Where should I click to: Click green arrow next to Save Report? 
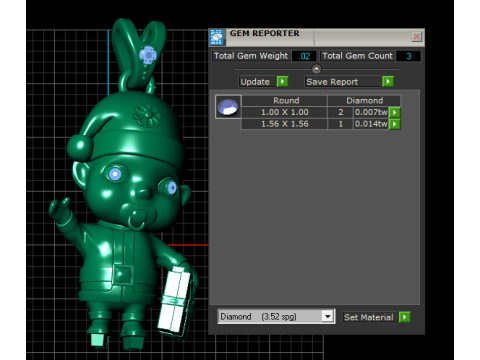coord(388,81)
